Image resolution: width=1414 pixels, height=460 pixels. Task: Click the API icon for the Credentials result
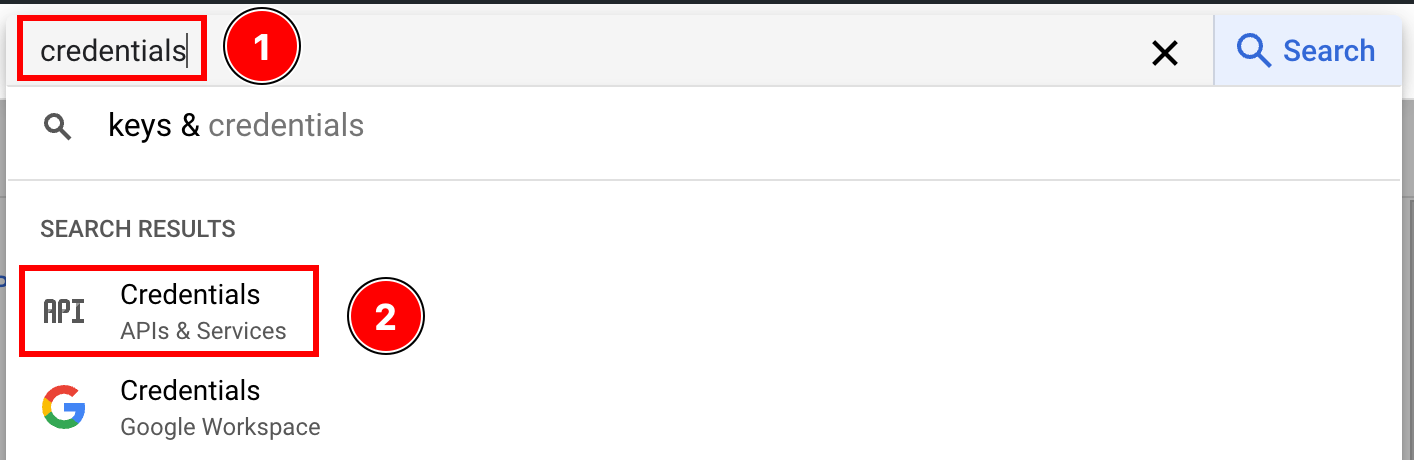[x=63, y=311]
